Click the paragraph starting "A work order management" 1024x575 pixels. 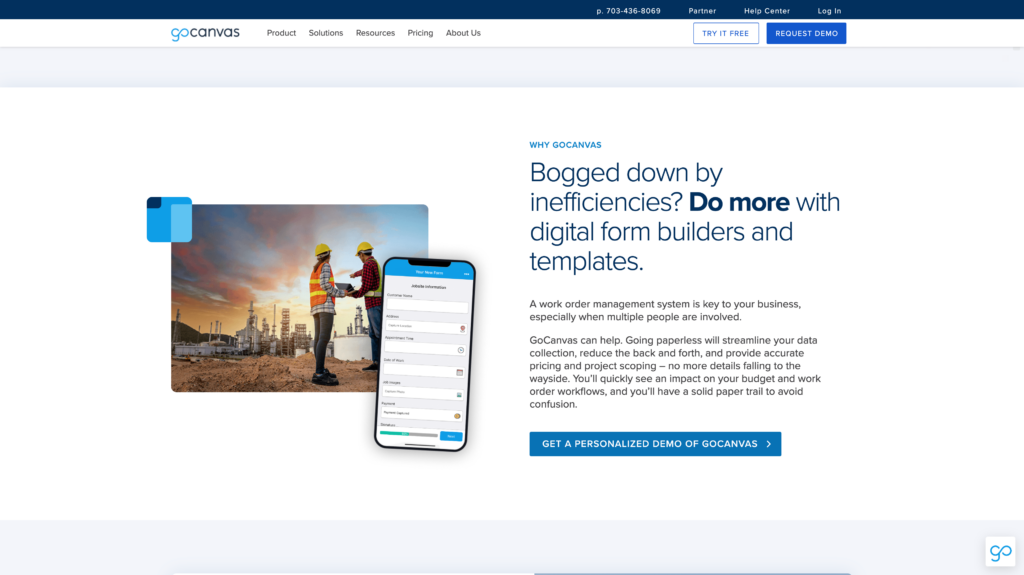tap(665, 310)
